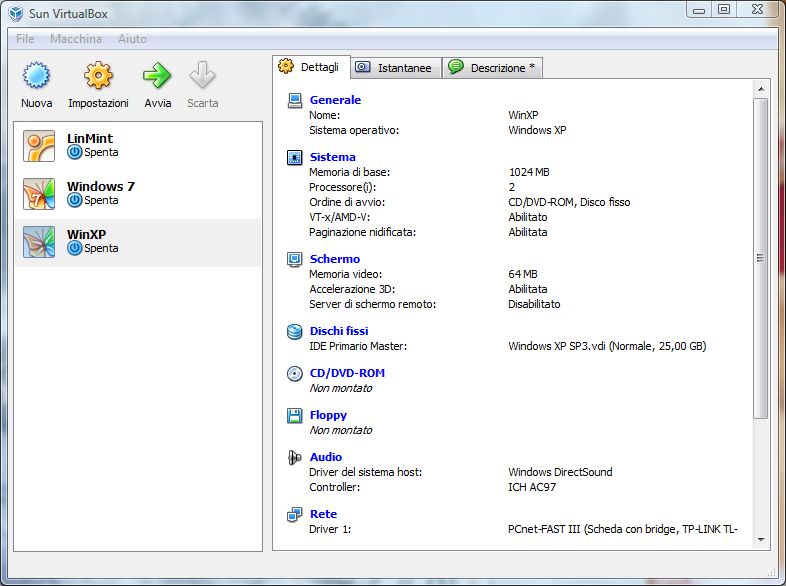Switch to the Descrizione tab

click(492, 68)
